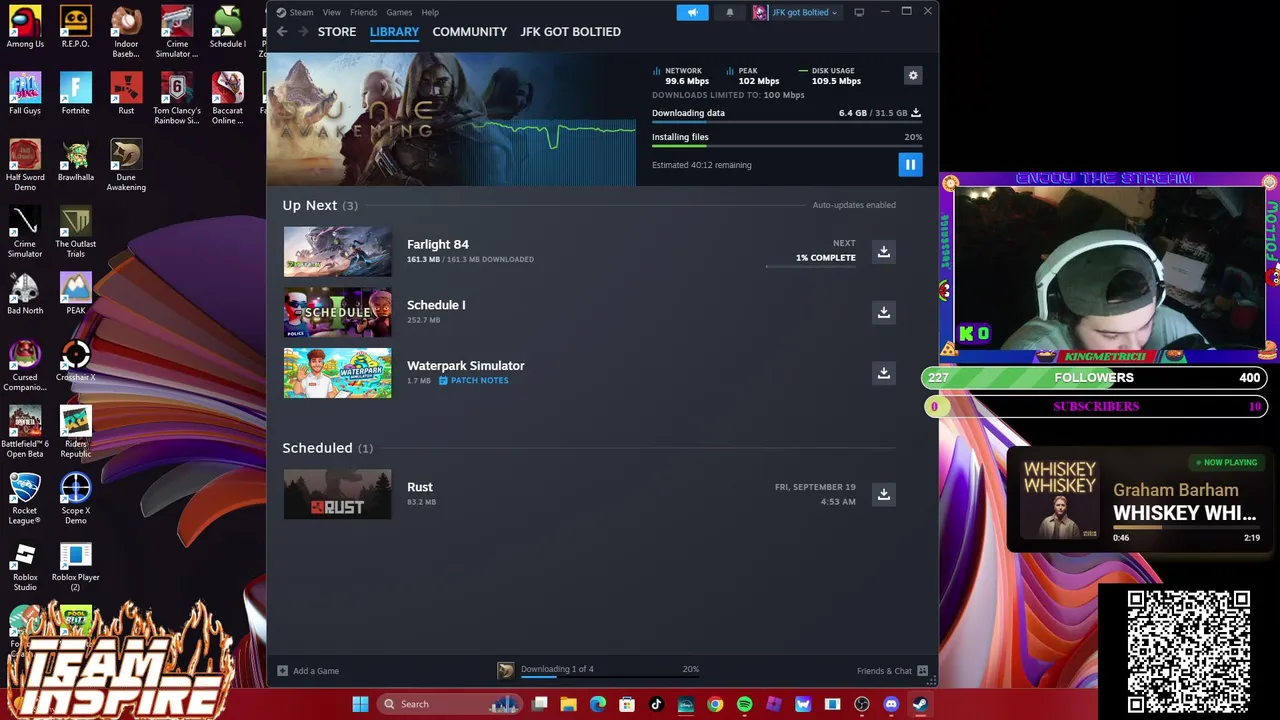Switch to the LIBRARY tab
The height and width of the screenshot is (720, 1280).
(x=394, y=32)
